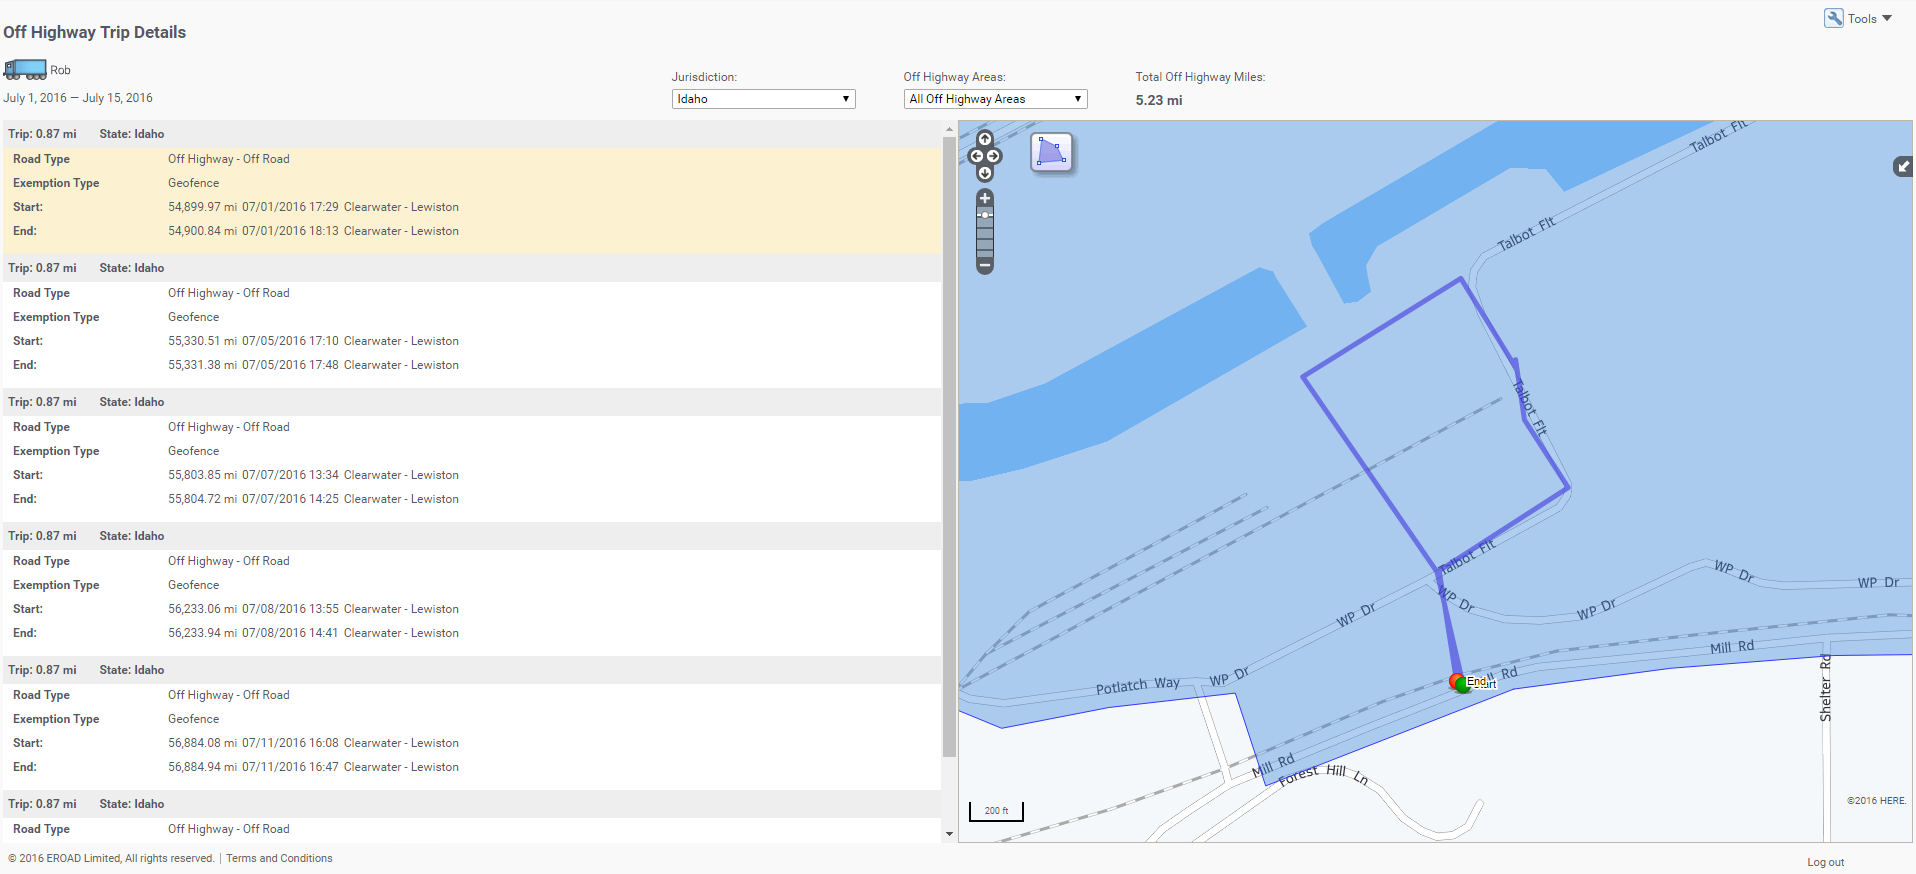This screenshot has width=1916, height=874.
Task: Expand the Tools menu arrow
Action: [x=1887, y=18]
